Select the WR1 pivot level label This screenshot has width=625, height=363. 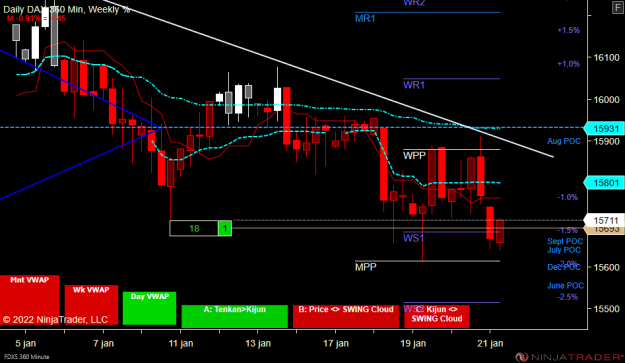click(414, 85)
